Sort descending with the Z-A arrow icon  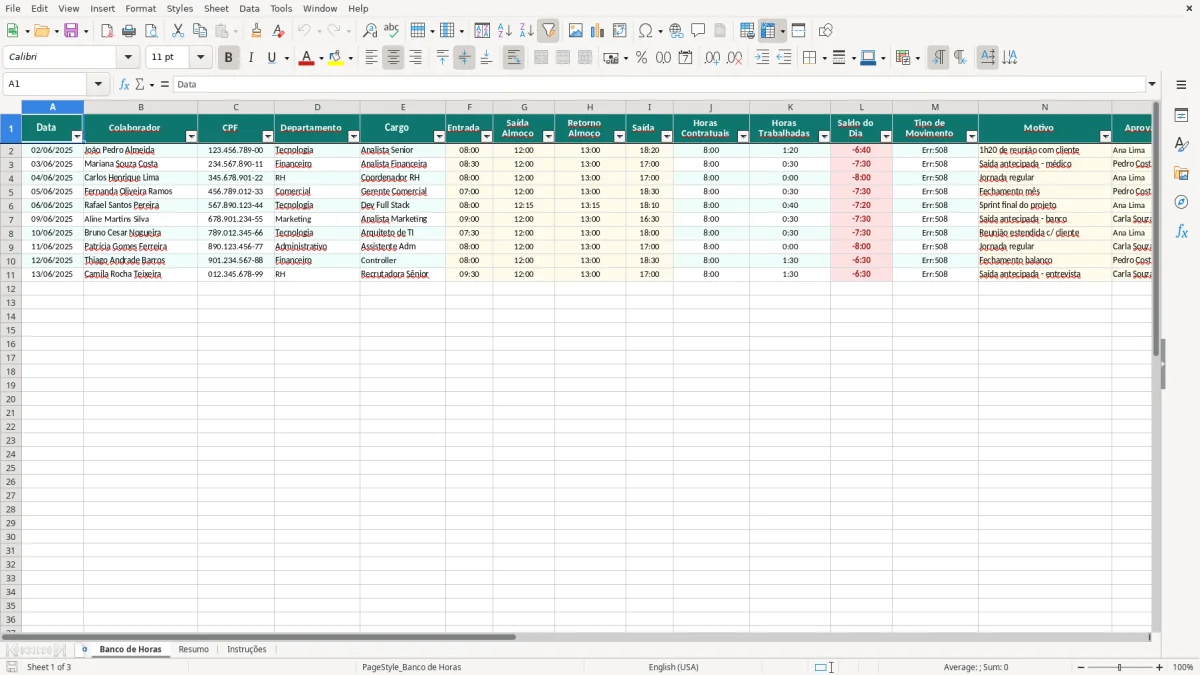point(527,31)
